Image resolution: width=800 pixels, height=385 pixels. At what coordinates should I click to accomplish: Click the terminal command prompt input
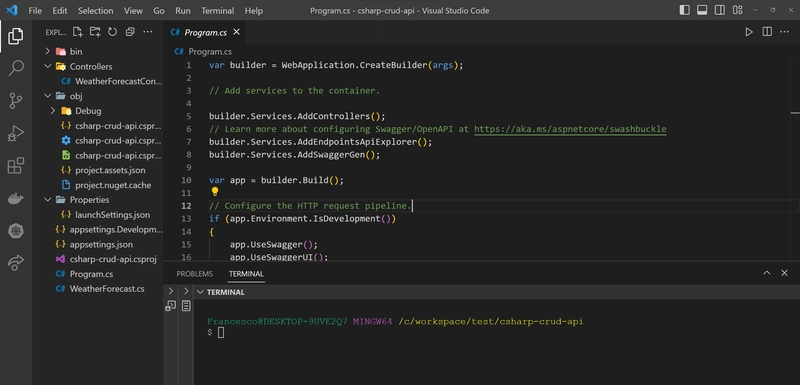(x=221, y=332)
